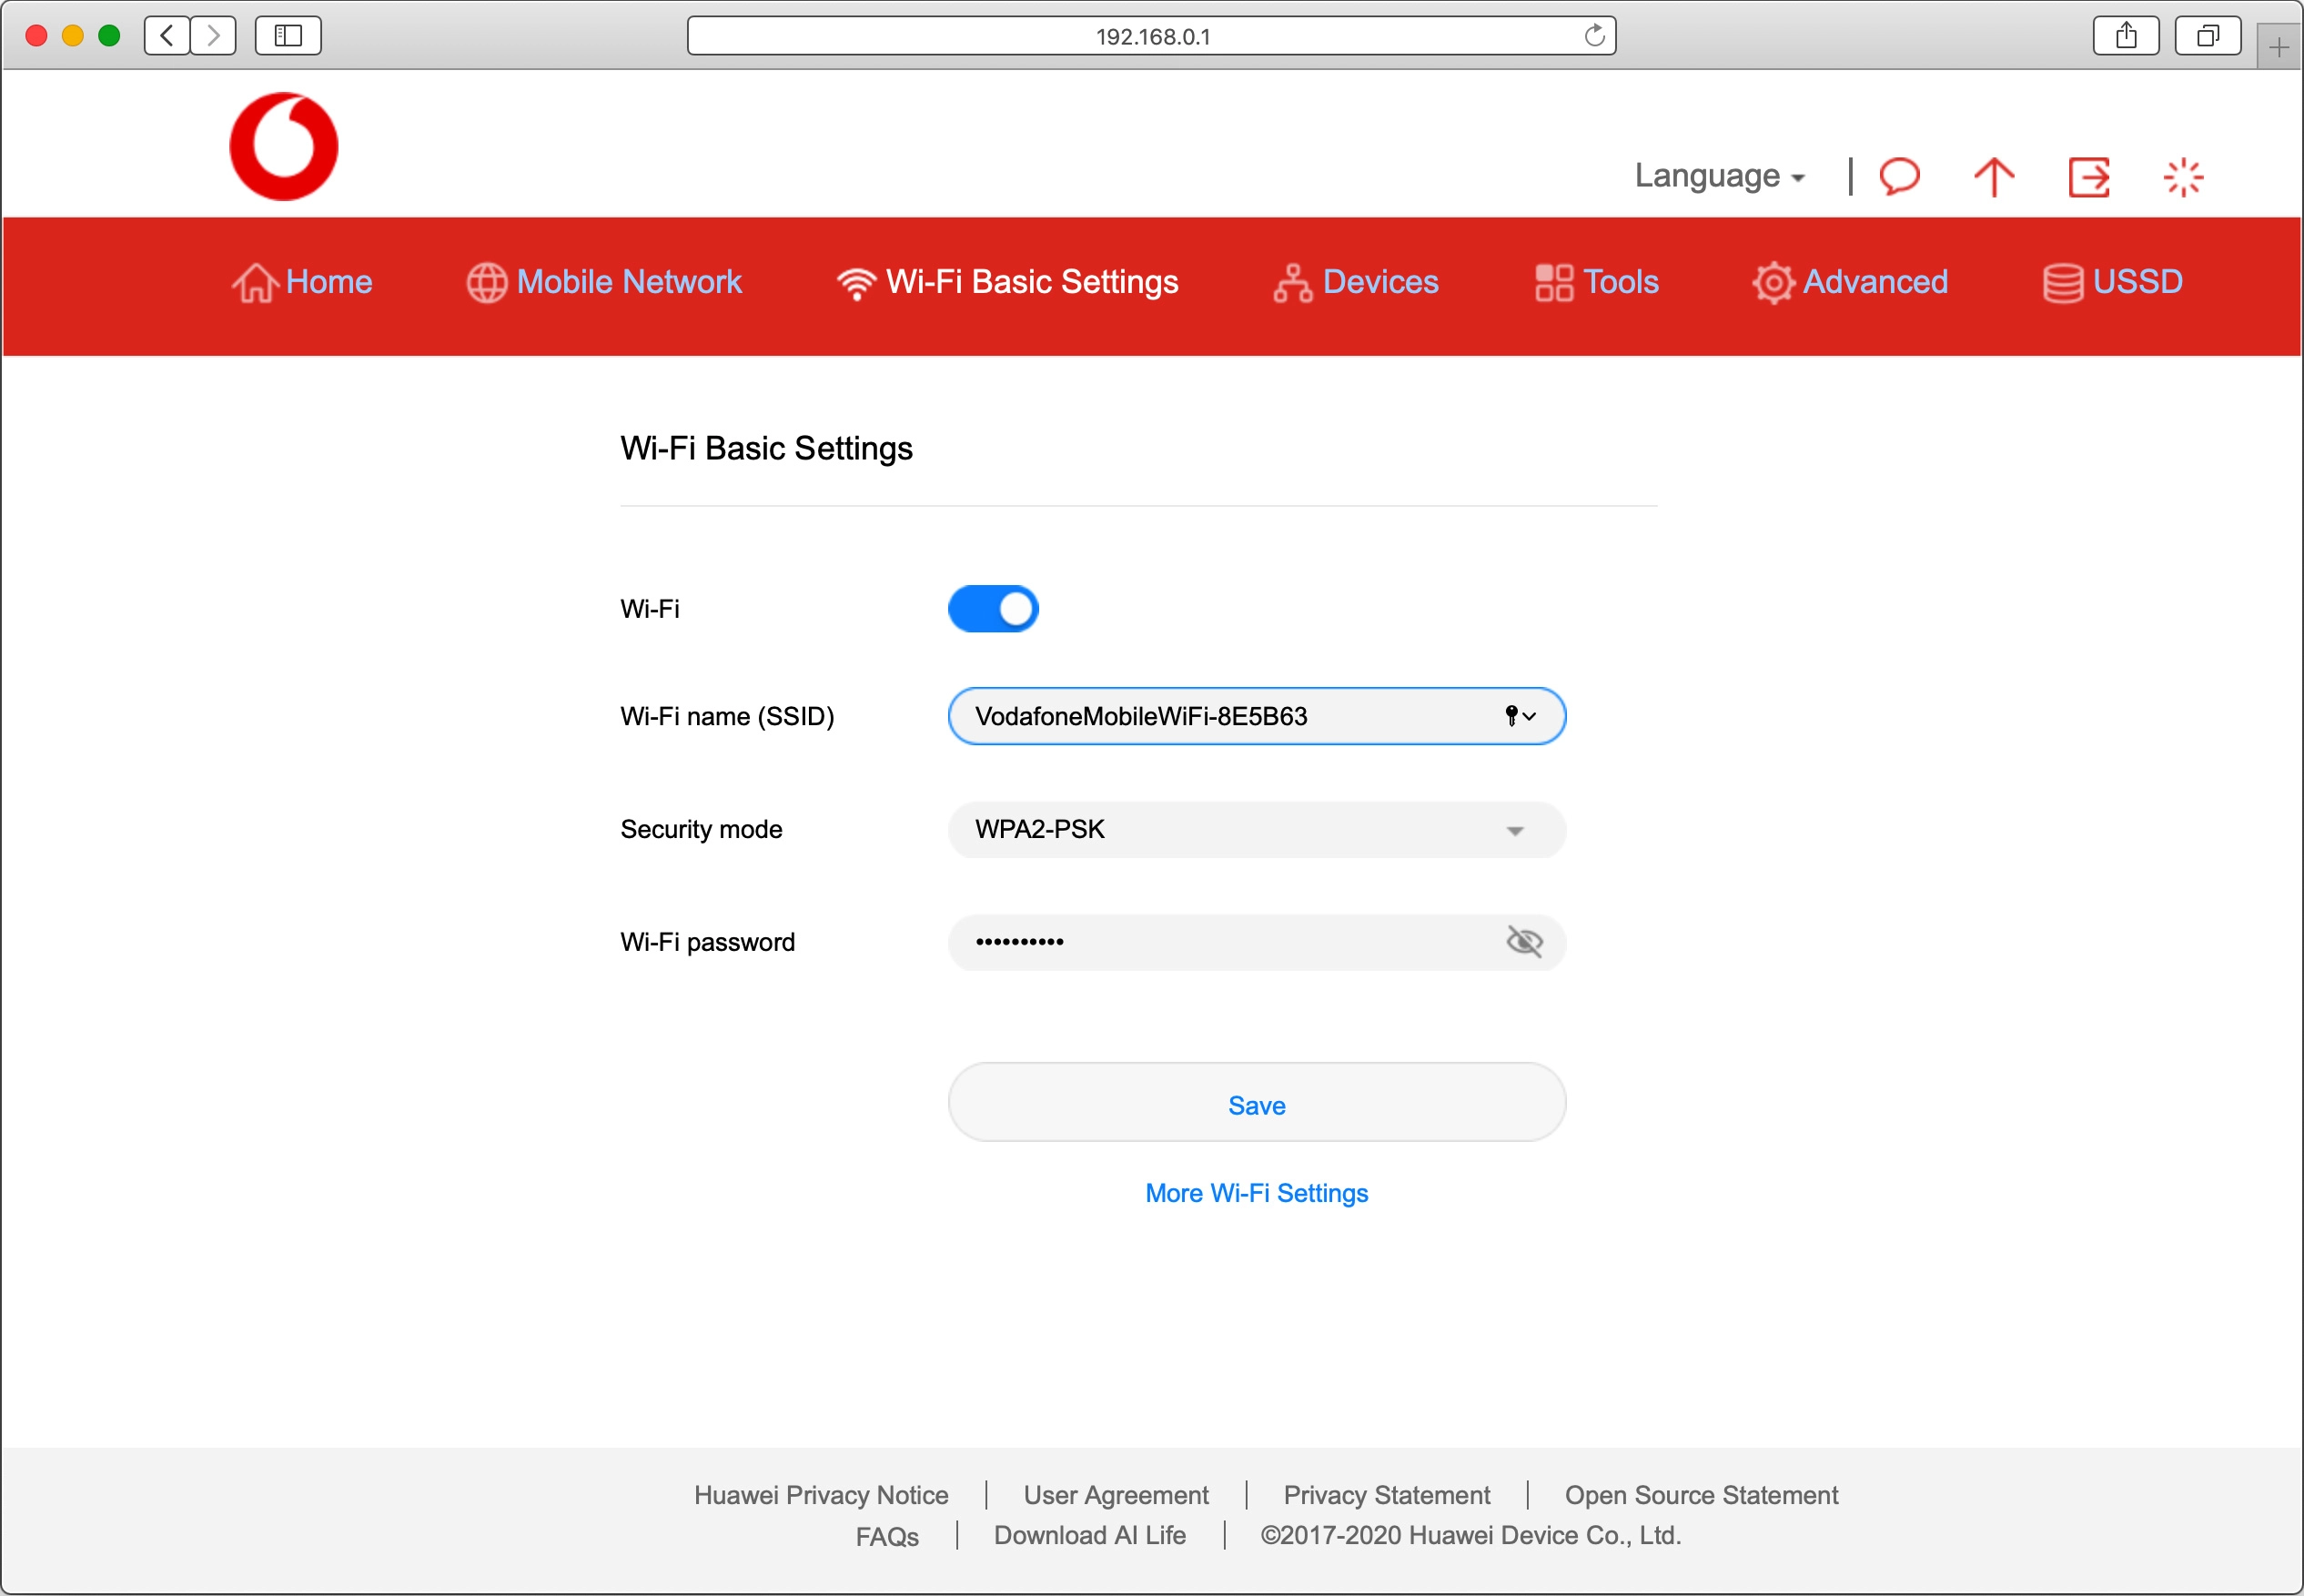Open More Wi-Fi Settings link
The height and width of the screenshot is (1596, 2304).
[1256, 1193]
